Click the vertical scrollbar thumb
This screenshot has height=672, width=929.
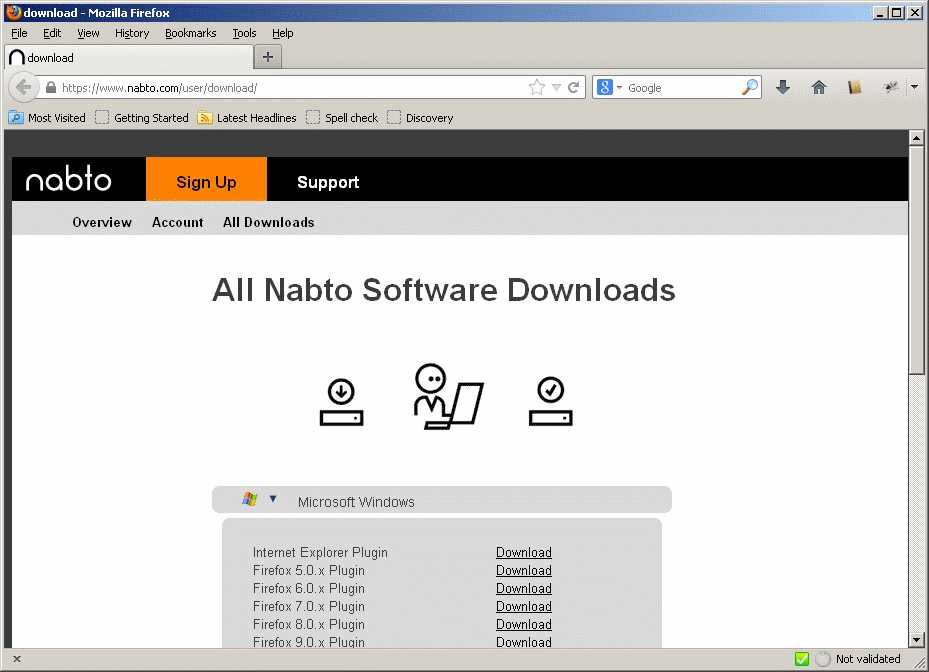(916, 261)
